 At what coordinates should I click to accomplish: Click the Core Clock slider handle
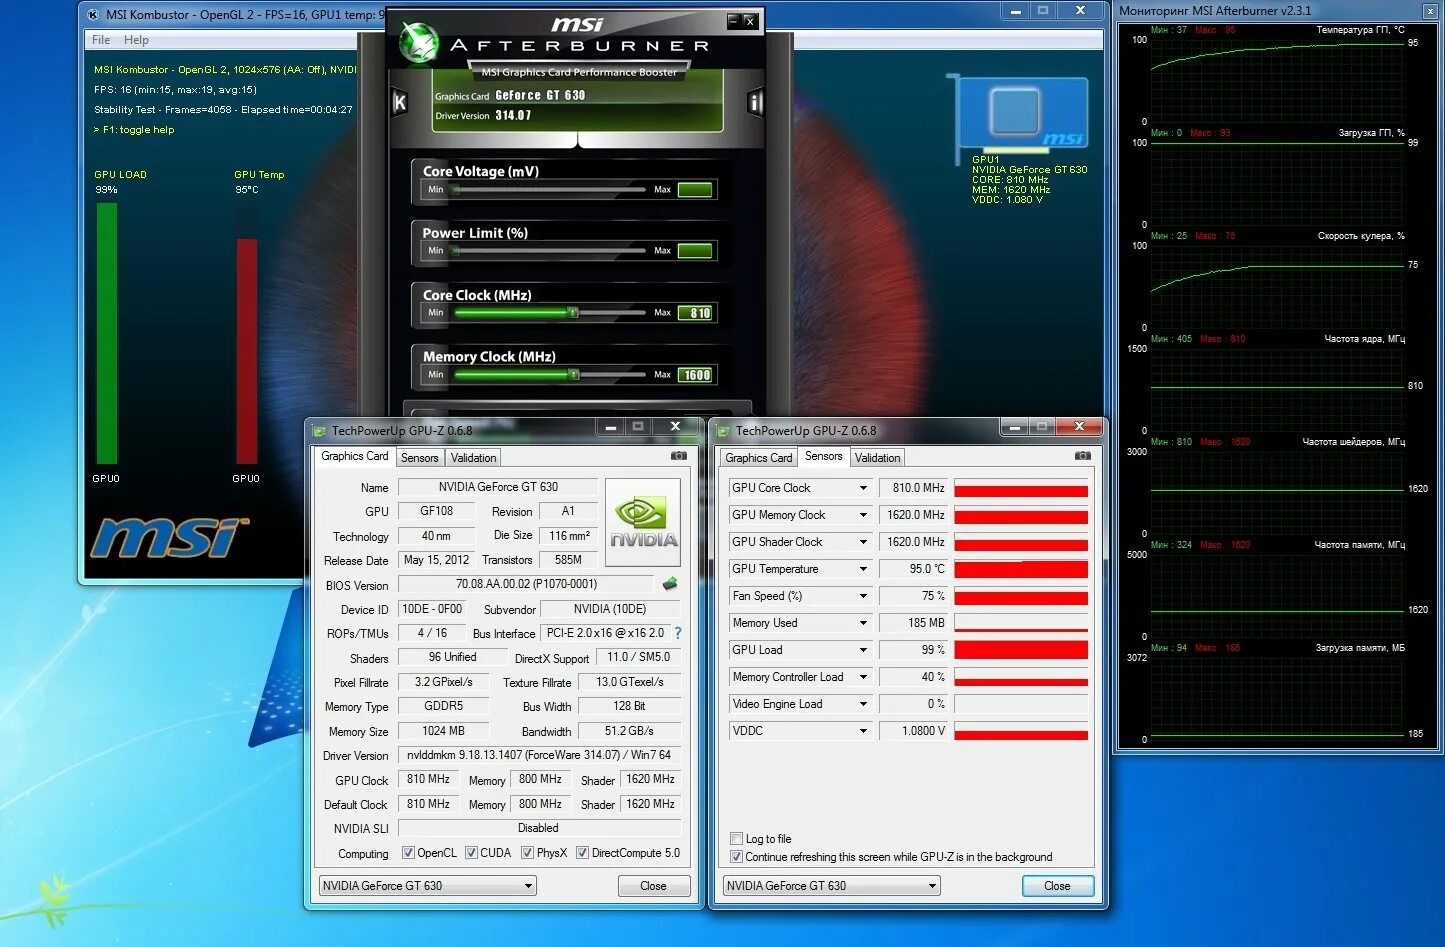click(573, 313)
